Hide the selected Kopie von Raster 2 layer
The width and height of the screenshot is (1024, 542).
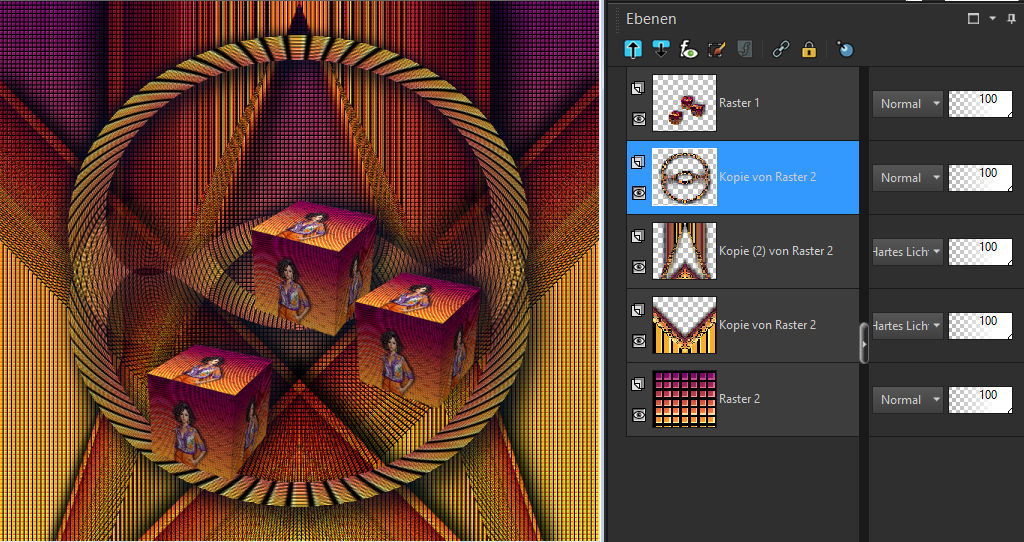pos(639,193)
